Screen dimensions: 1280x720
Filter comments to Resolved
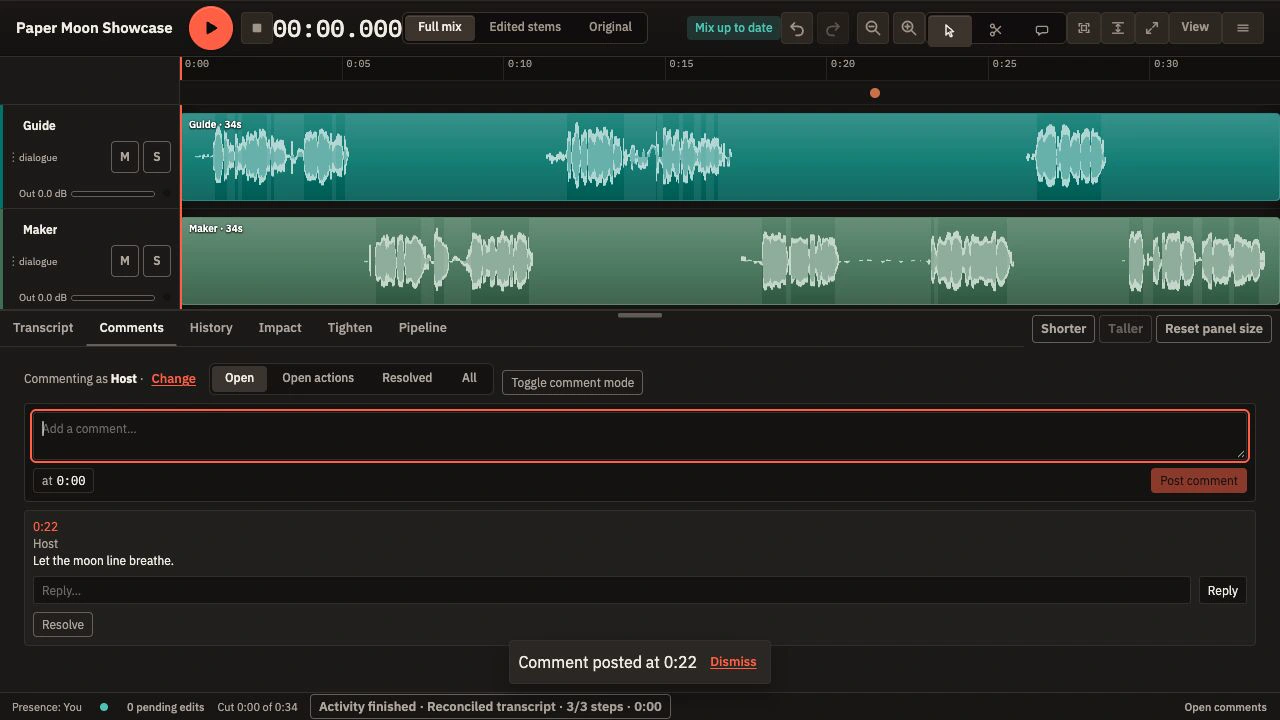(x=407, y=378)
